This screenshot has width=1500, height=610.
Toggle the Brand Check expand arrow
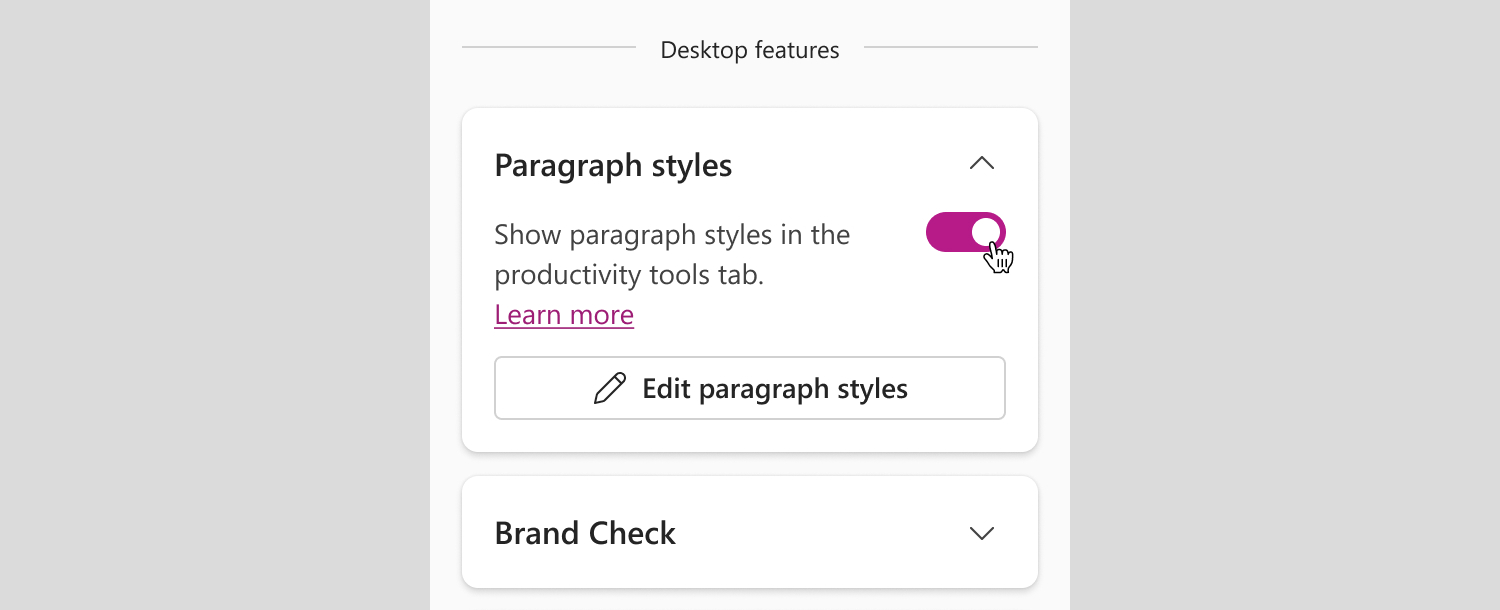(982, 533)
